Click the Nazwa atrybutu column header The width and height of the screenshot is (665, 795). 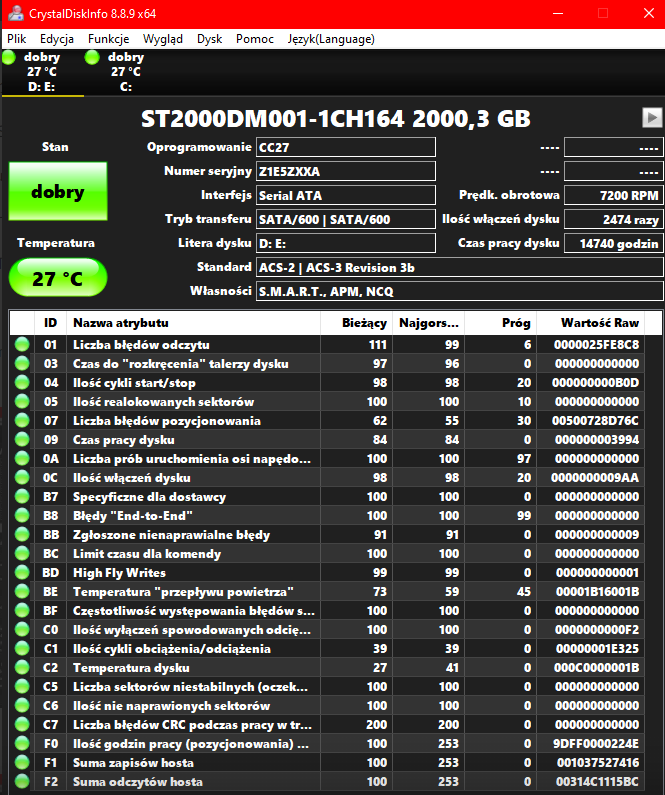(x=193, y=323)
